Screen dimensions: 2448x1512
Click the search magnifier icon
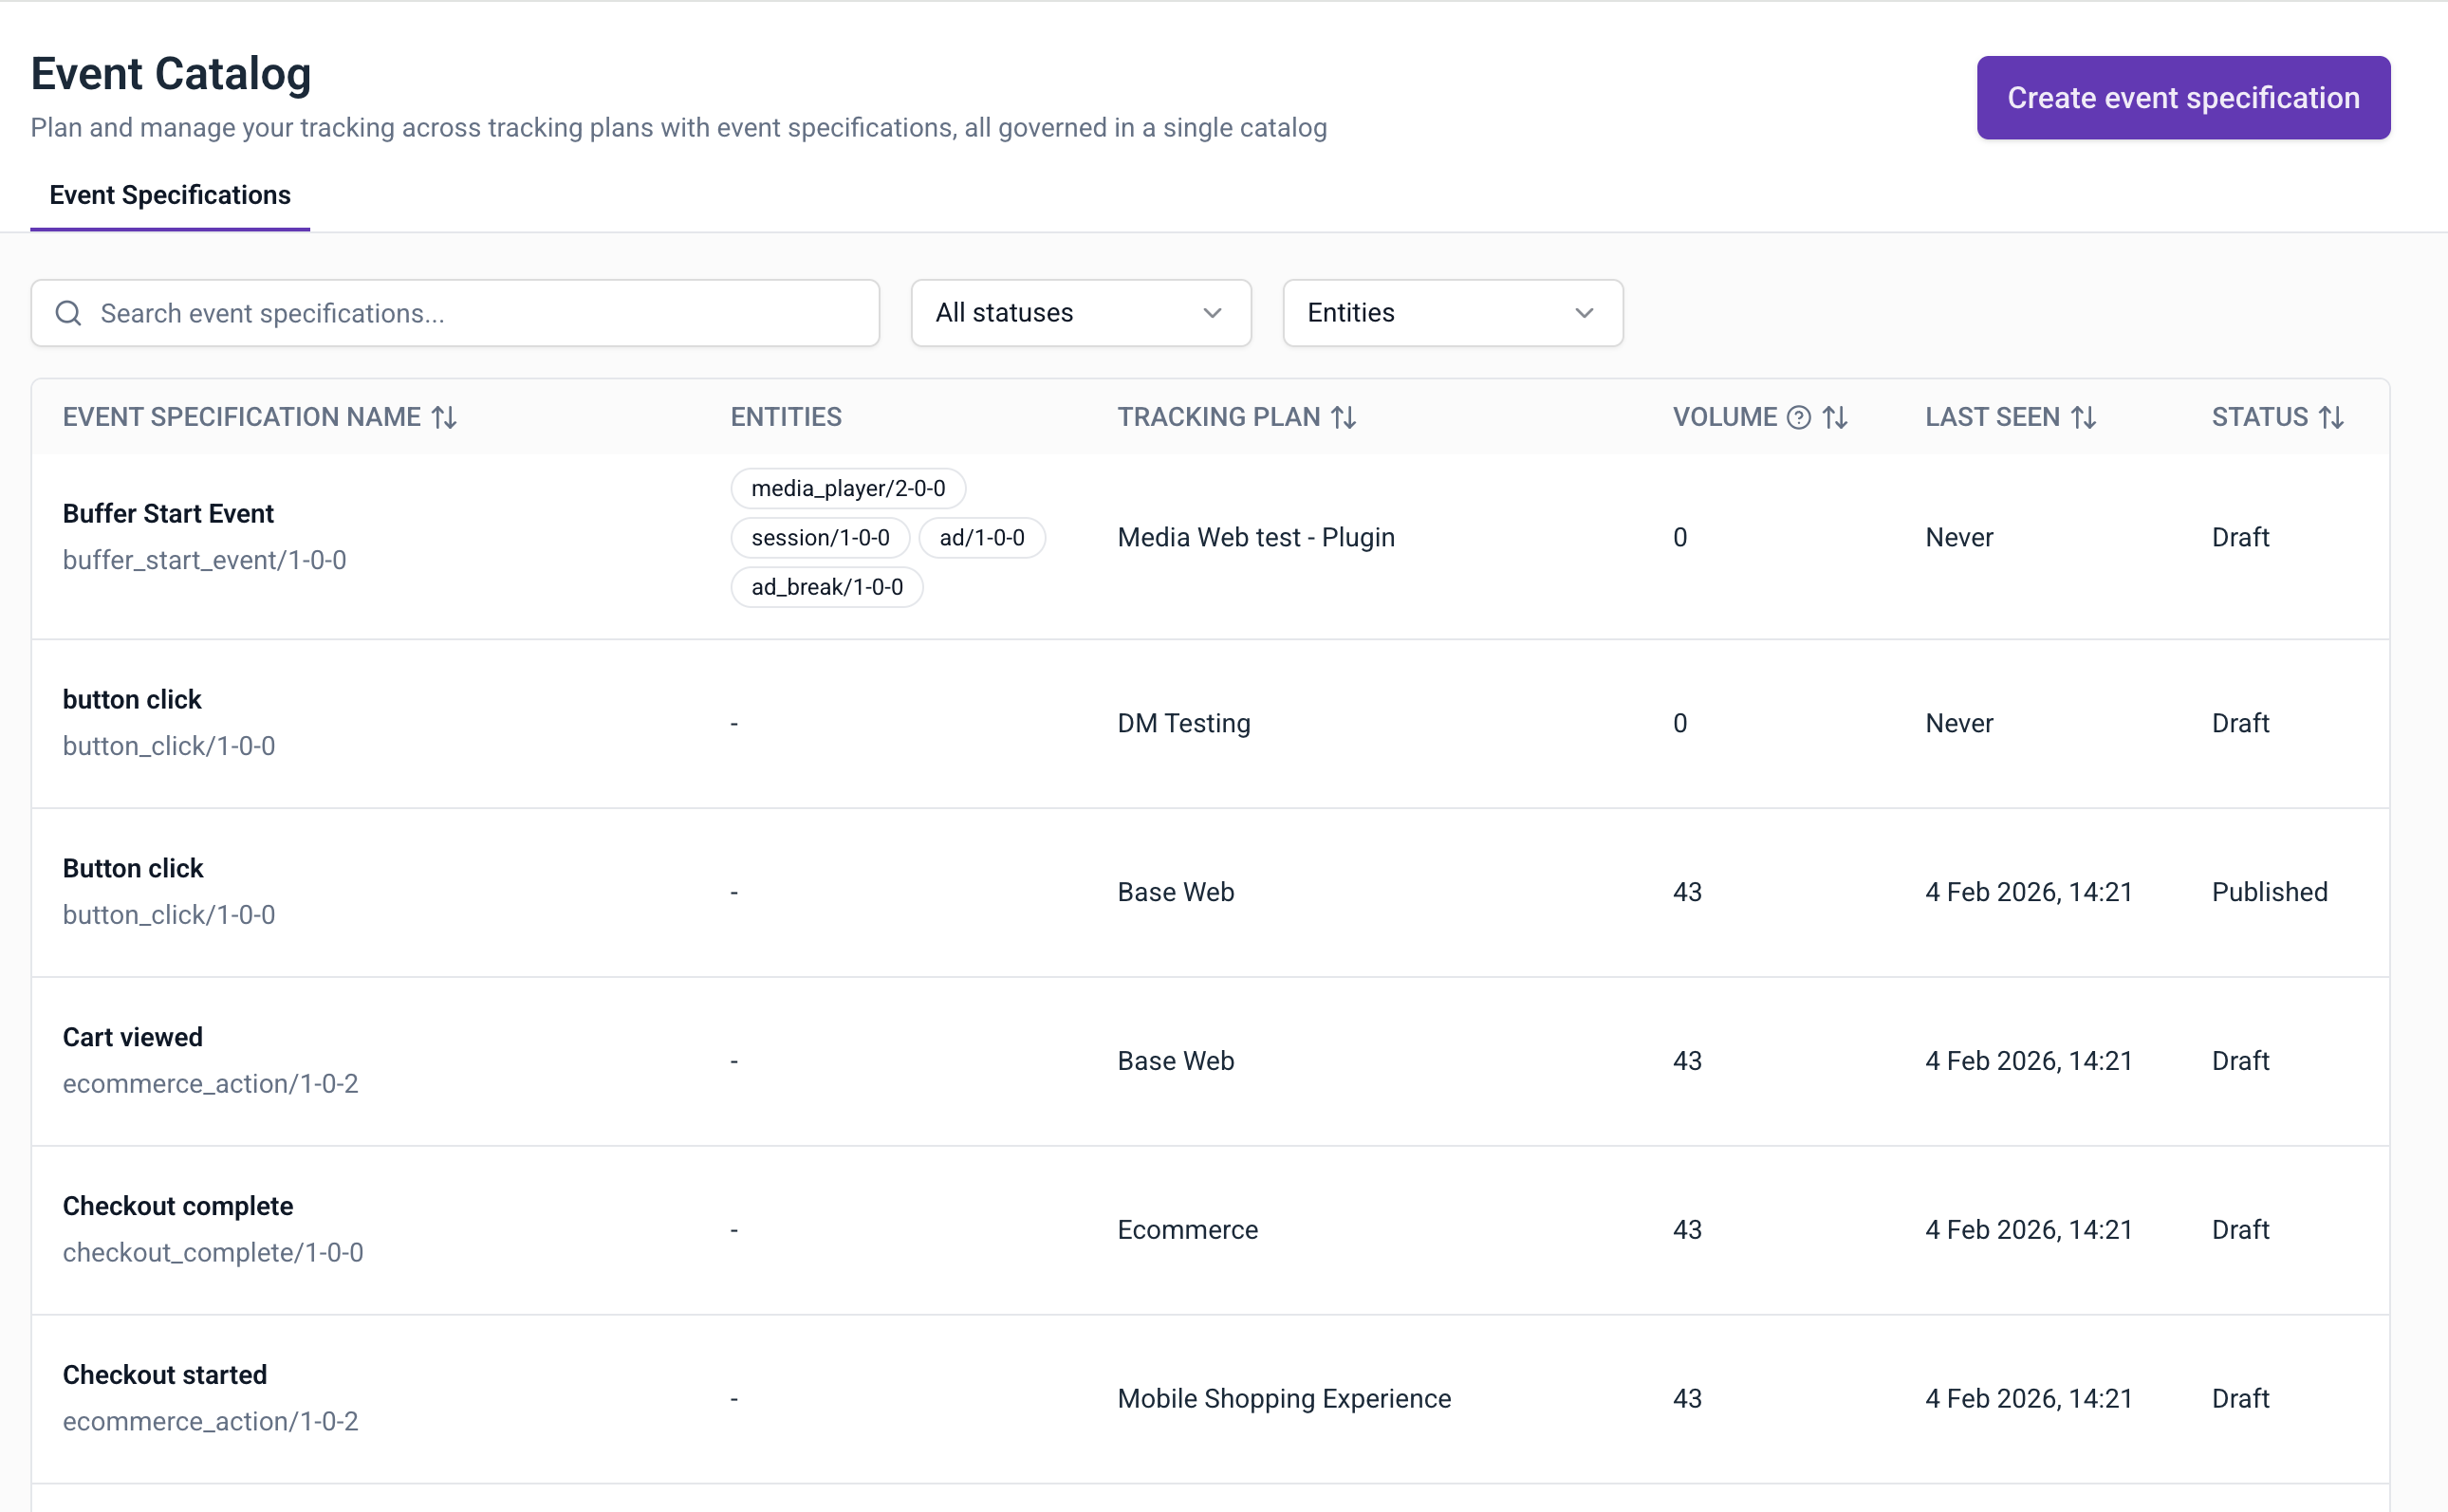[68, 313]
